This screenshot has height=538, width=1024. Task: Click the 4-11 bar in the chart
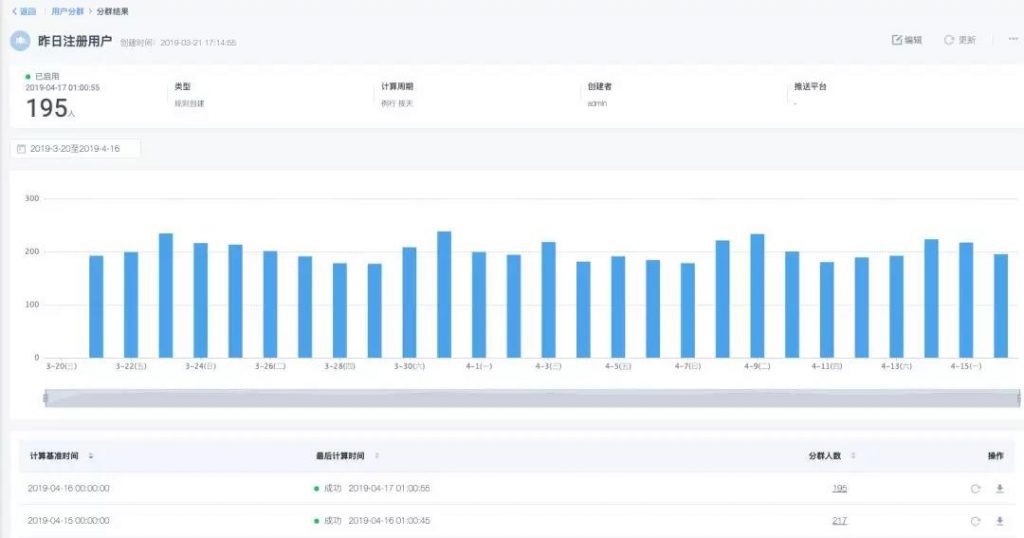point(827,309)
